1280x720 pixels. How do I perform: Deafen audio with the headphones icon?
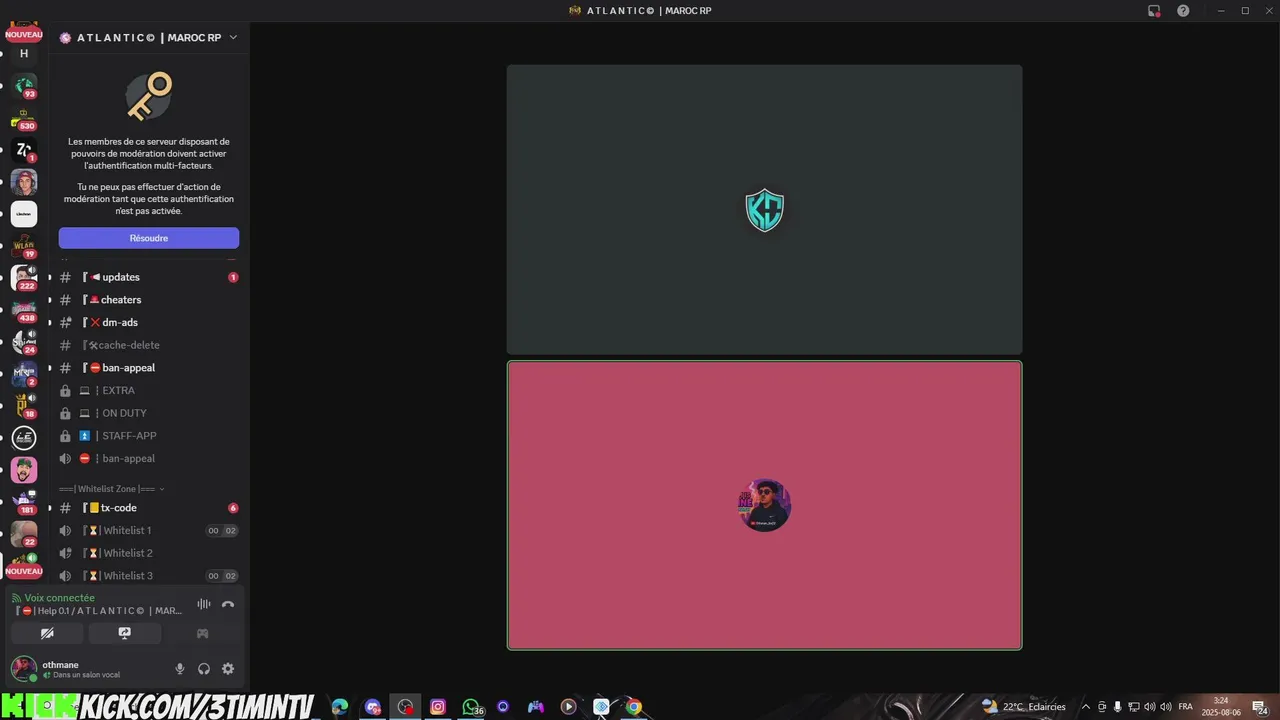204,669
